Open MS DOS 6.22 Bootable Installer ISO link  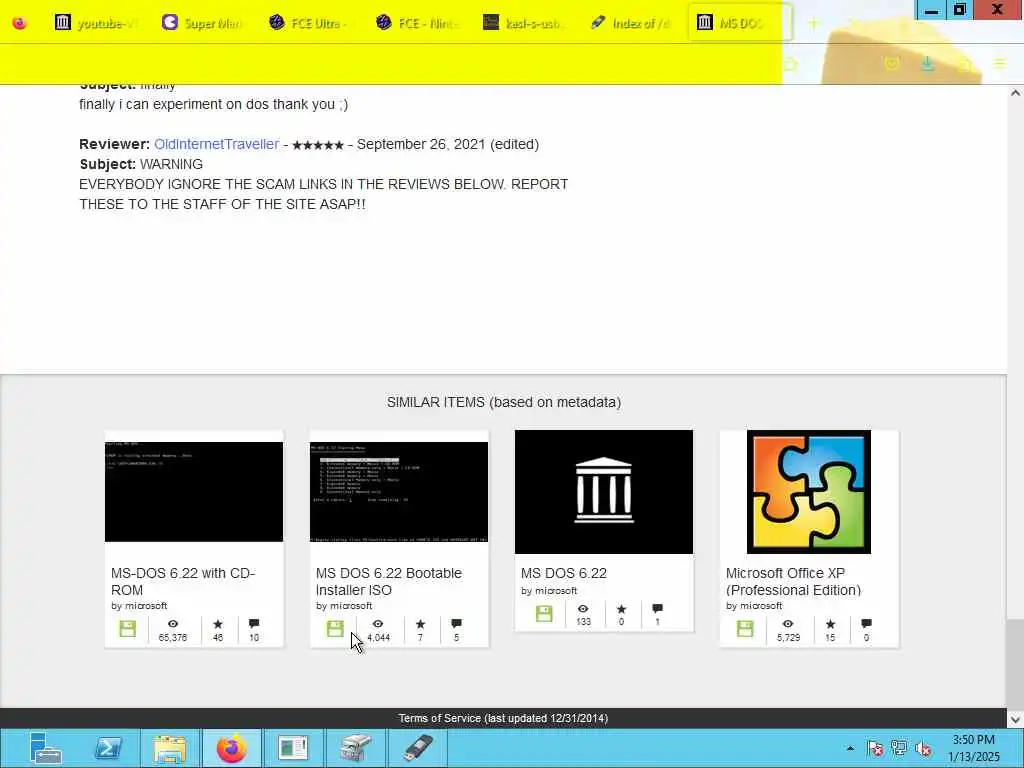pyautogui.click(x=389, y=581)
